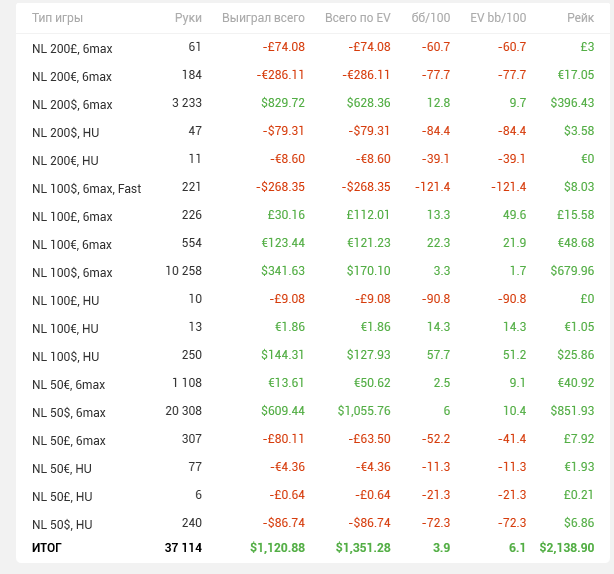Sort table by Выиграл всего header
Image resolution: width=614 pixels, height=574 pixels.
[x=263, y=18]
